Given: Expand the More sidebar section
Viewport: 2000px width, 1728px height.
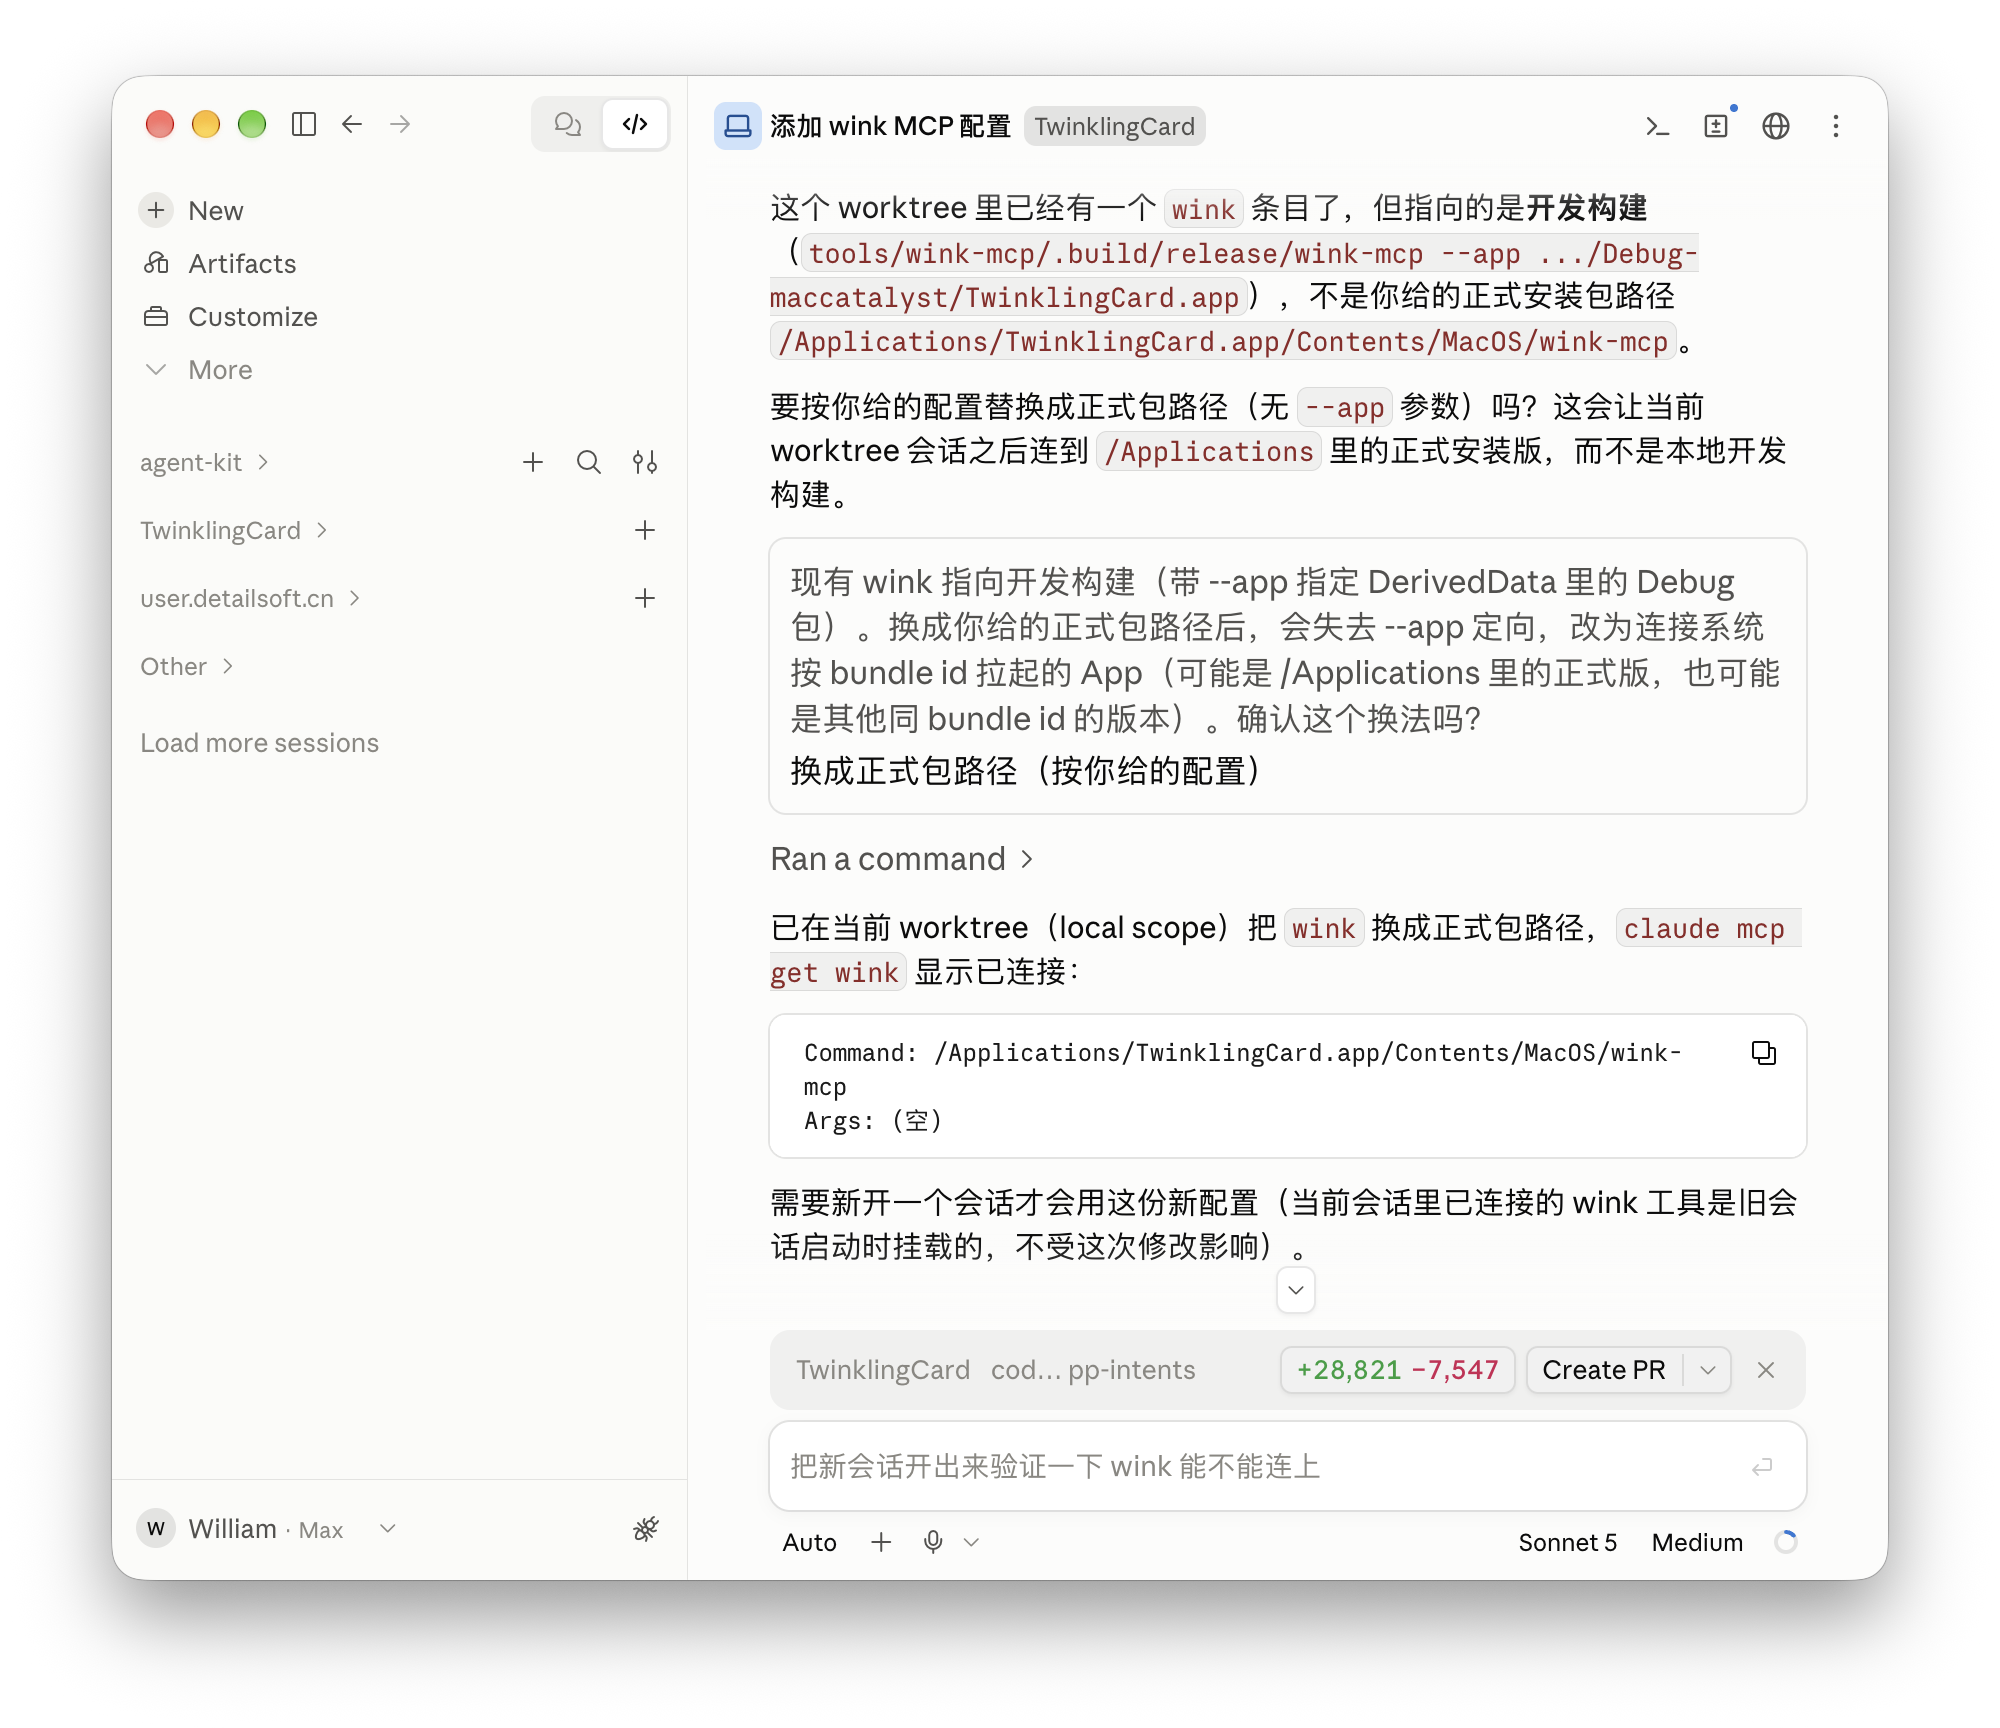Looking at the screenshot, I should point(197,369).
